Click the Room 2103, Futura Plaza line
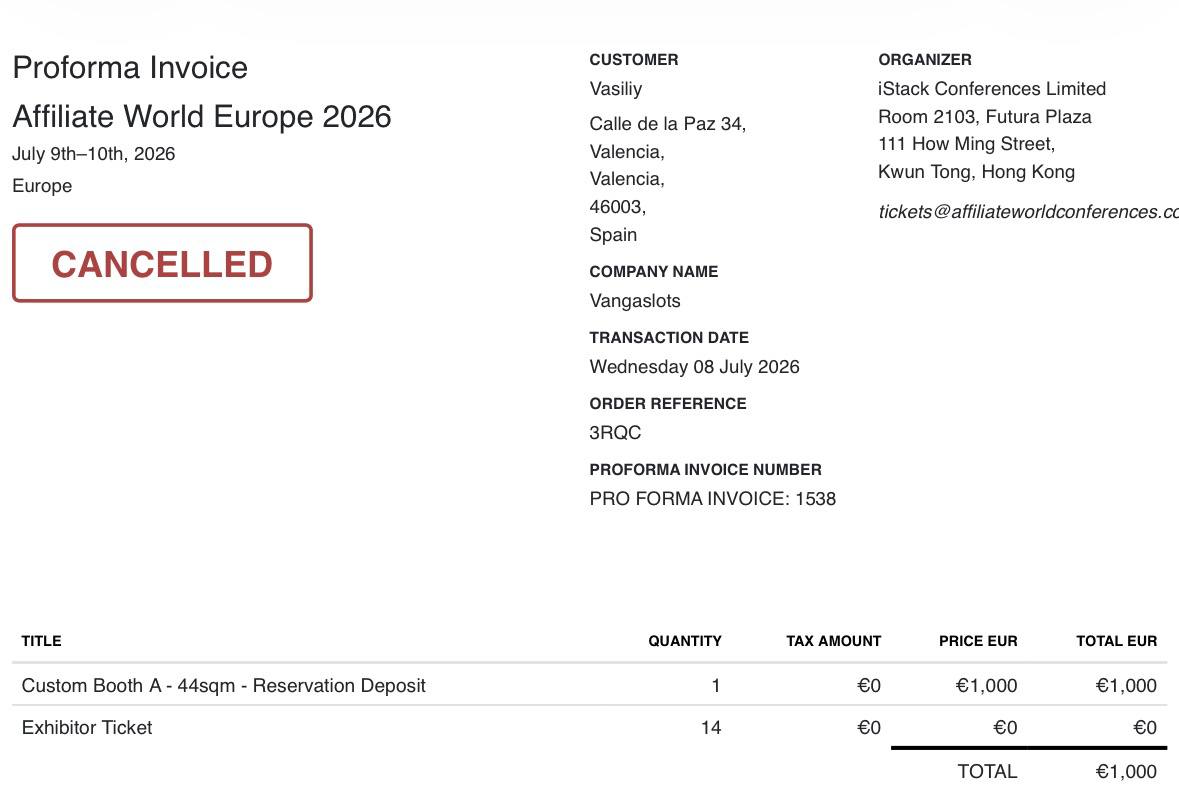The height and width of the screenshot is (797, 1179). [984, 117]
